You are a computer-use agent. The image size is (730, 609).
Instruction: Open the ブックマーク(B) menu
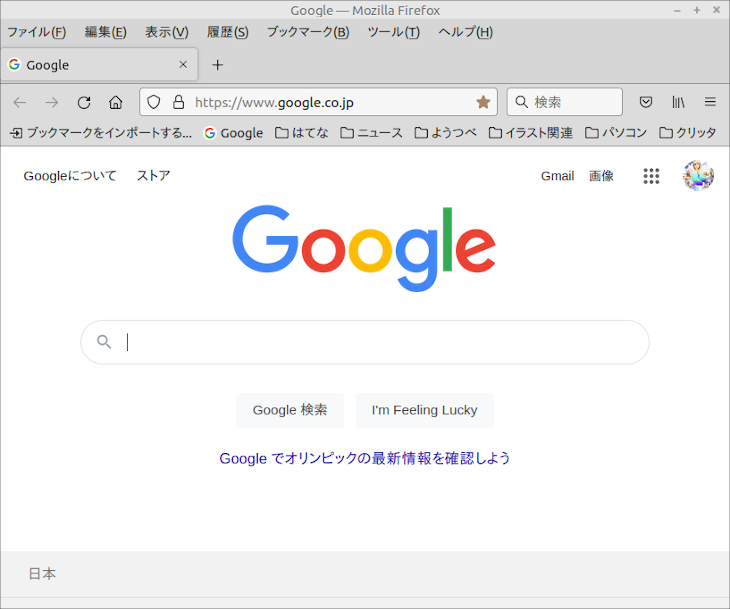(308, 32)
